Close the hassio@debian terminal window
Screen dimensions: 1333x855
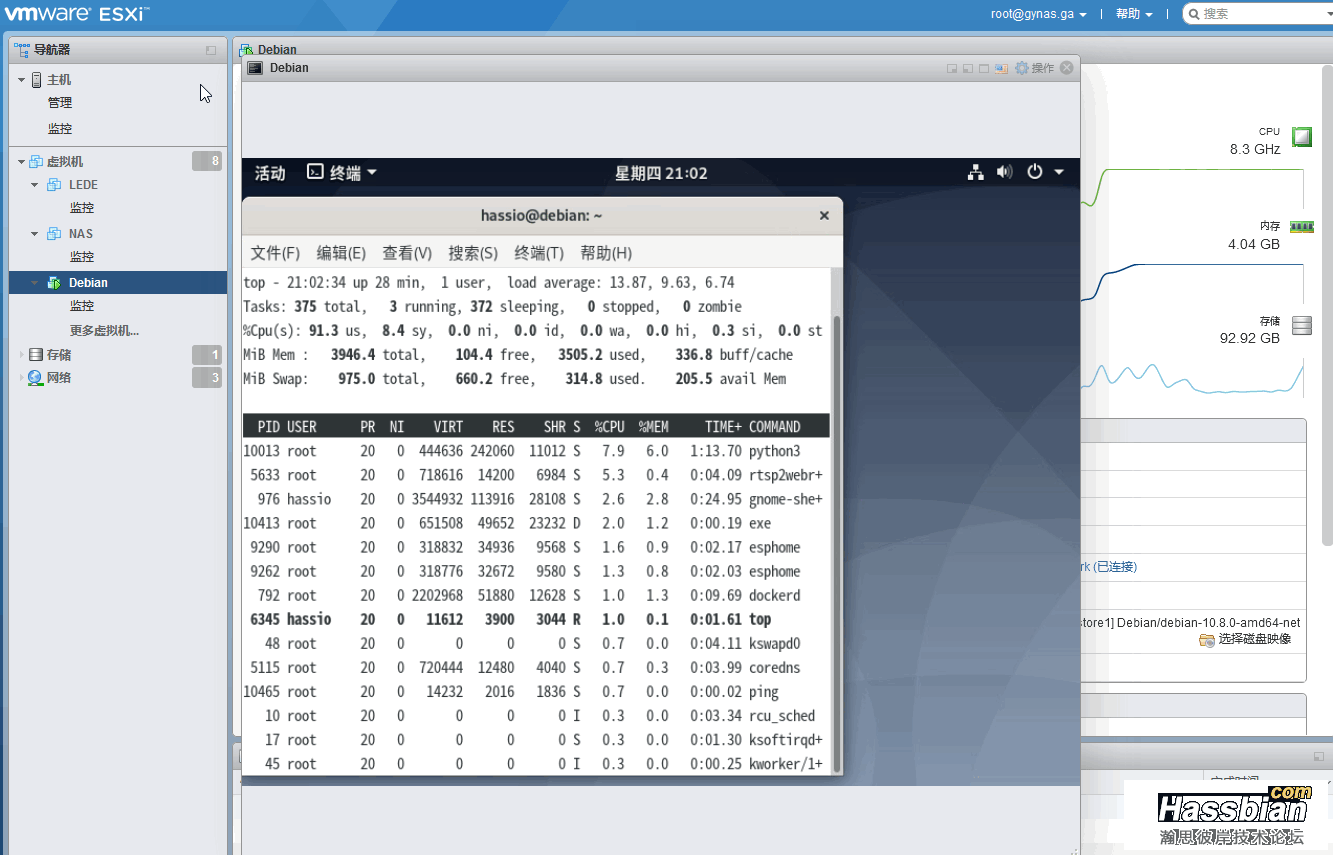coord(824,215)
